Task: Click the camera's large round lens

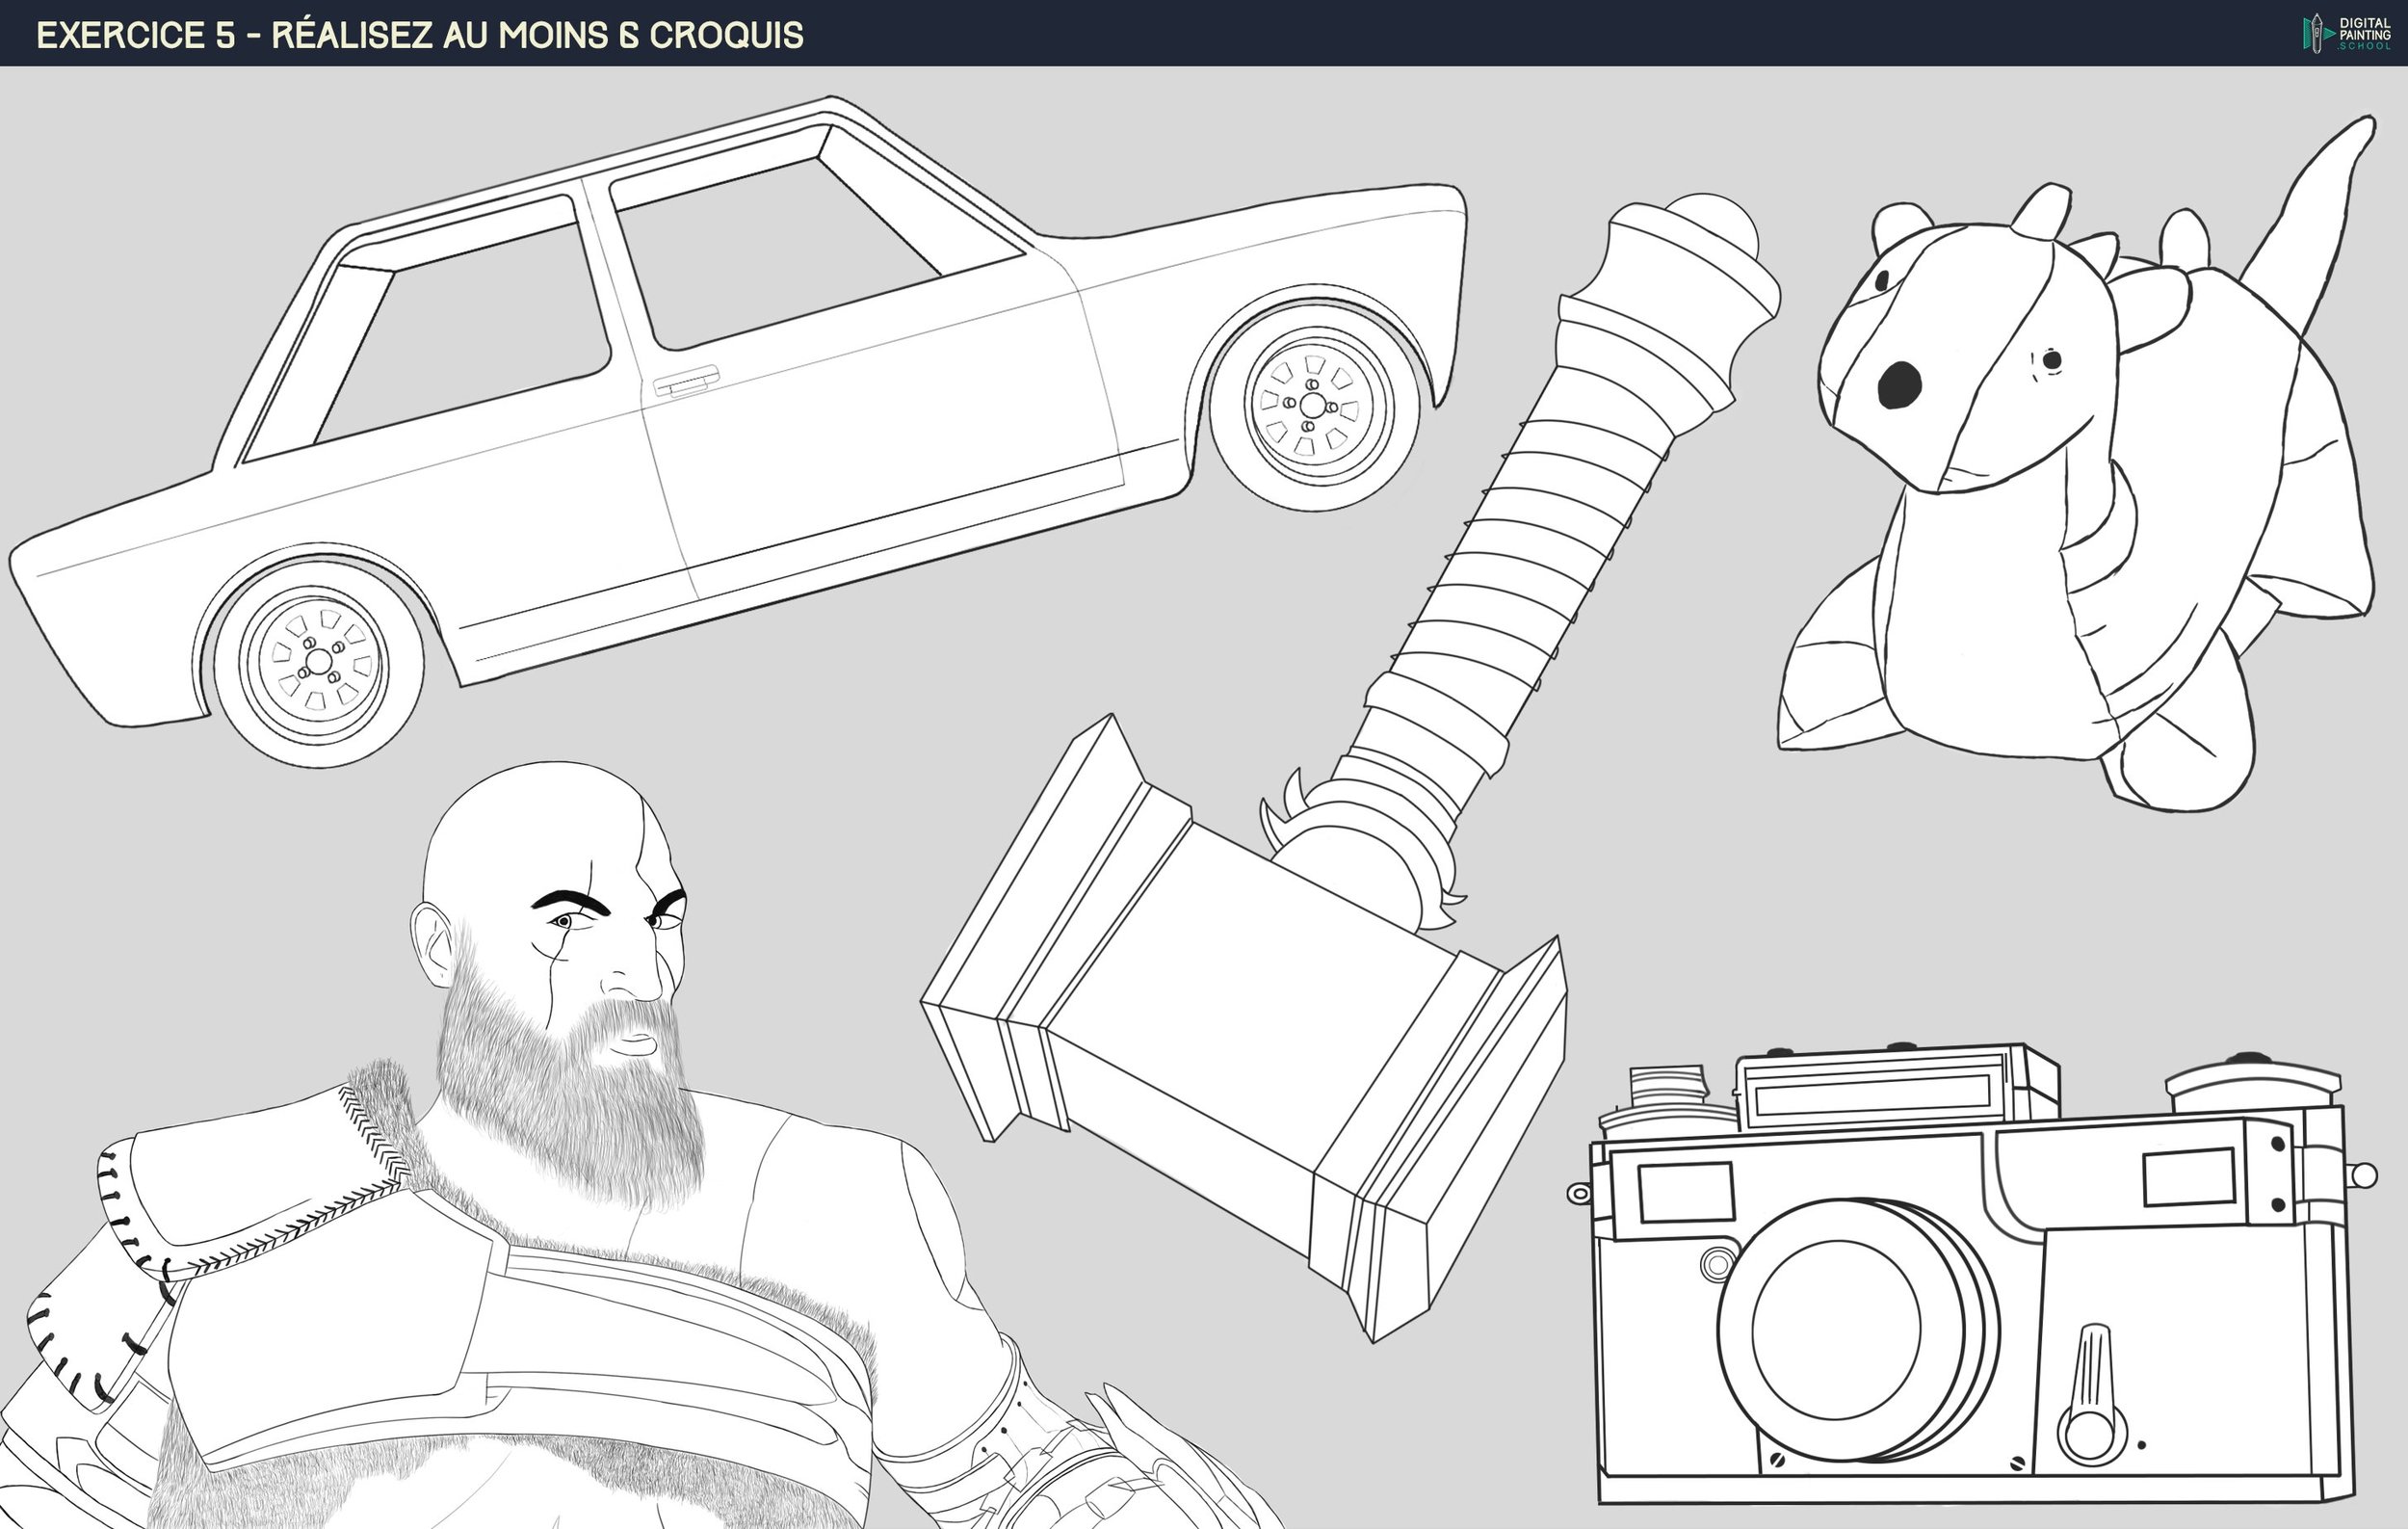Action: [x=1838, y=1331]
